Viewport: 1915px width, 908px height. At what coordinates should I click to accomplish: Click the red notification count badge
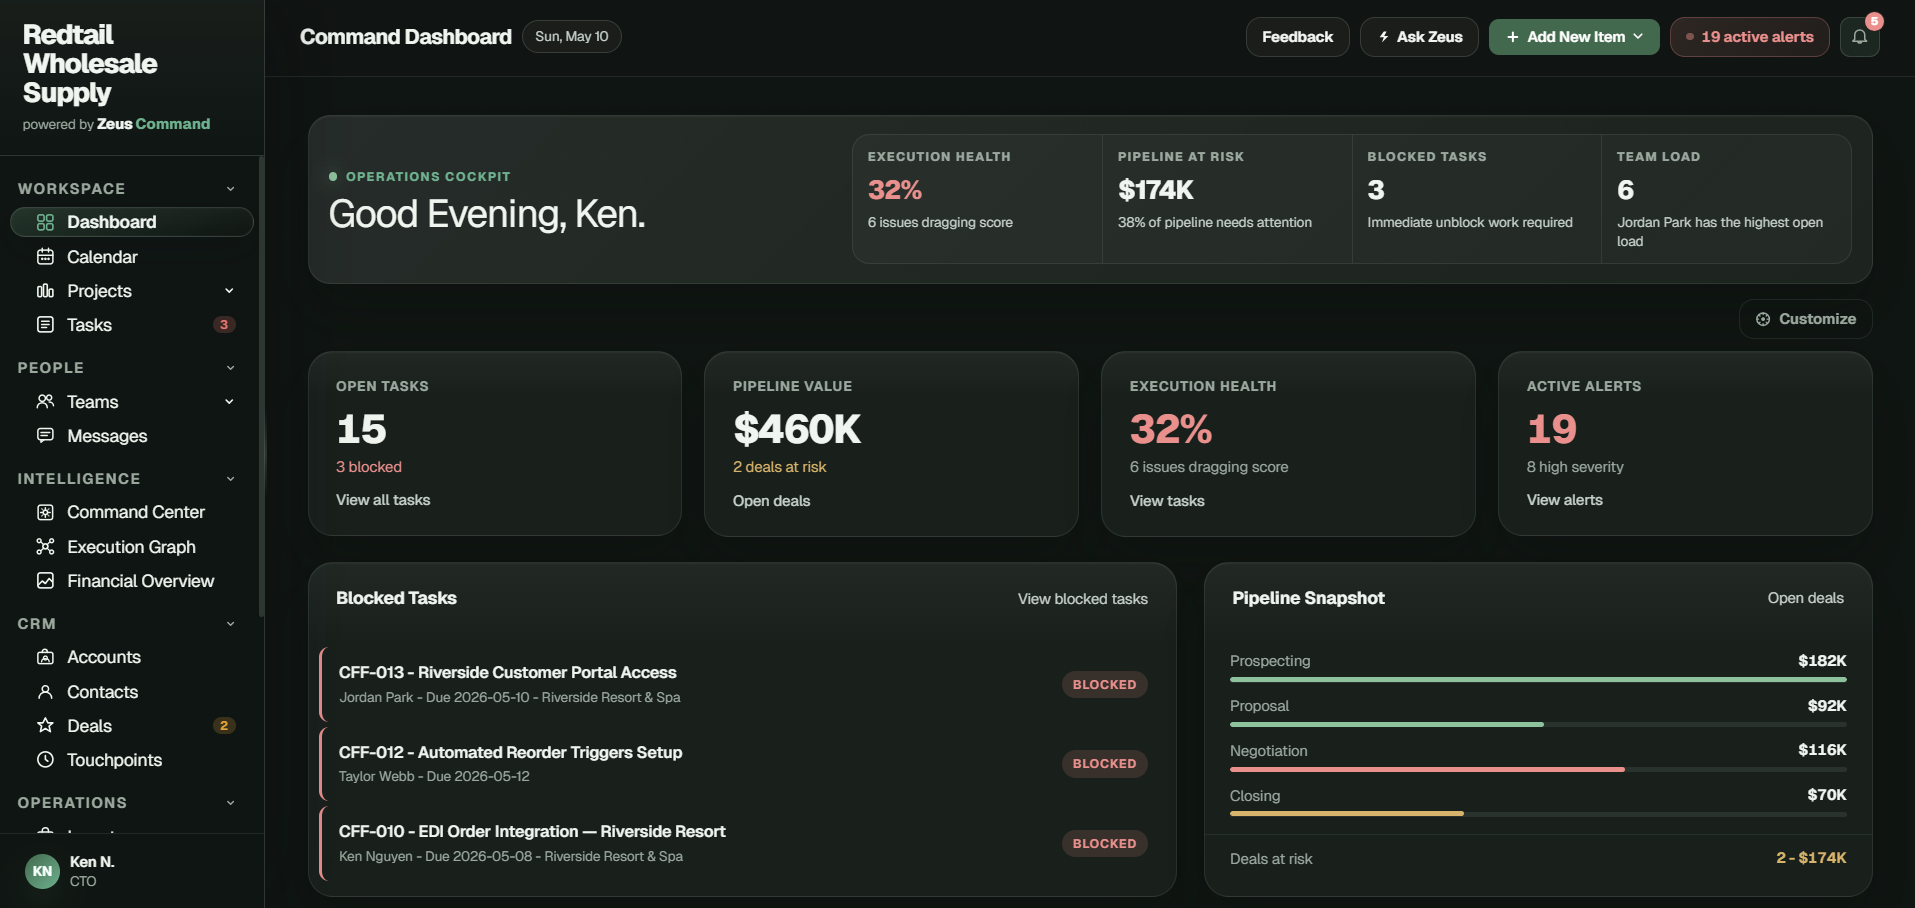(x=1874, y=21)
